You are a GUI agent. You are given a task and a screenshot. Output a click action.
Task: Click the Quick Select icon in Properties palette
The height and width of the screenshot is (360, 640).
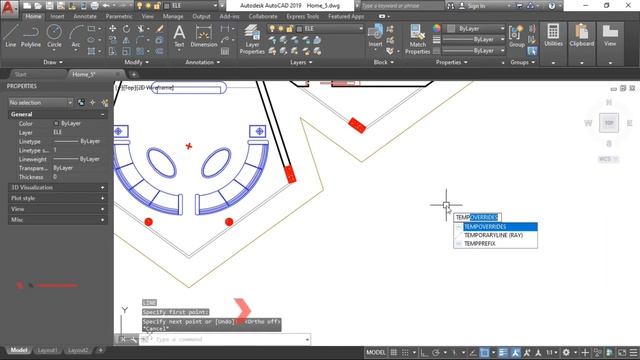point(105,102)
